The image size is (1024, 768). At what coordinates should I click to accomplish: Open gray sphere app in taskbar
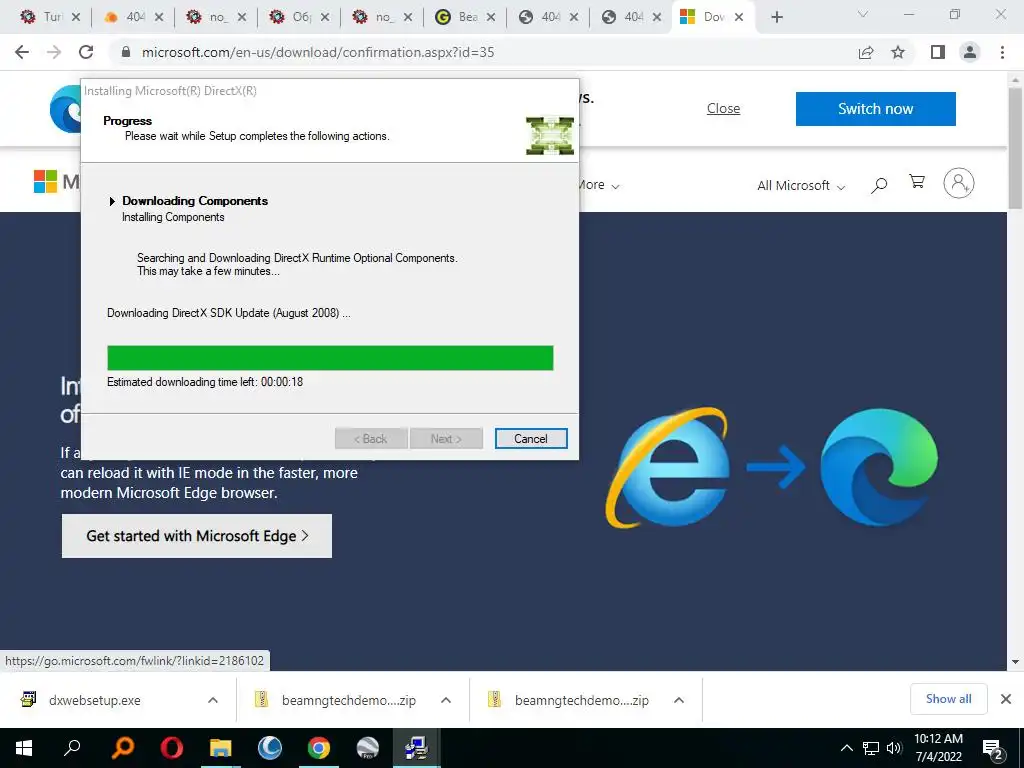pyautogui.click(x=368, y=748)
